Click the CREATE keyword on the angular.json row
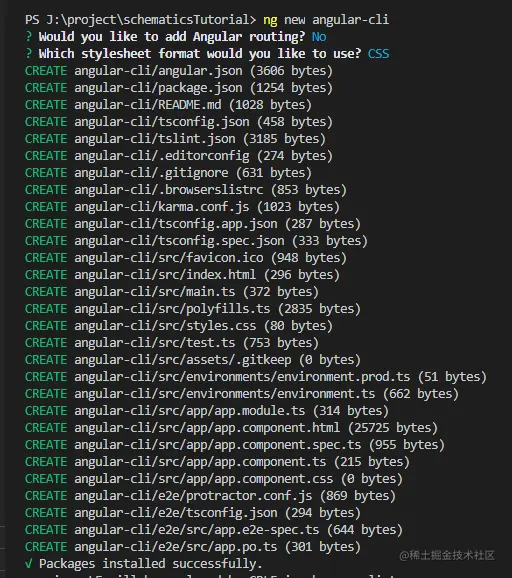The height and width of the screenshot is (578, 512). coord(46,71)
